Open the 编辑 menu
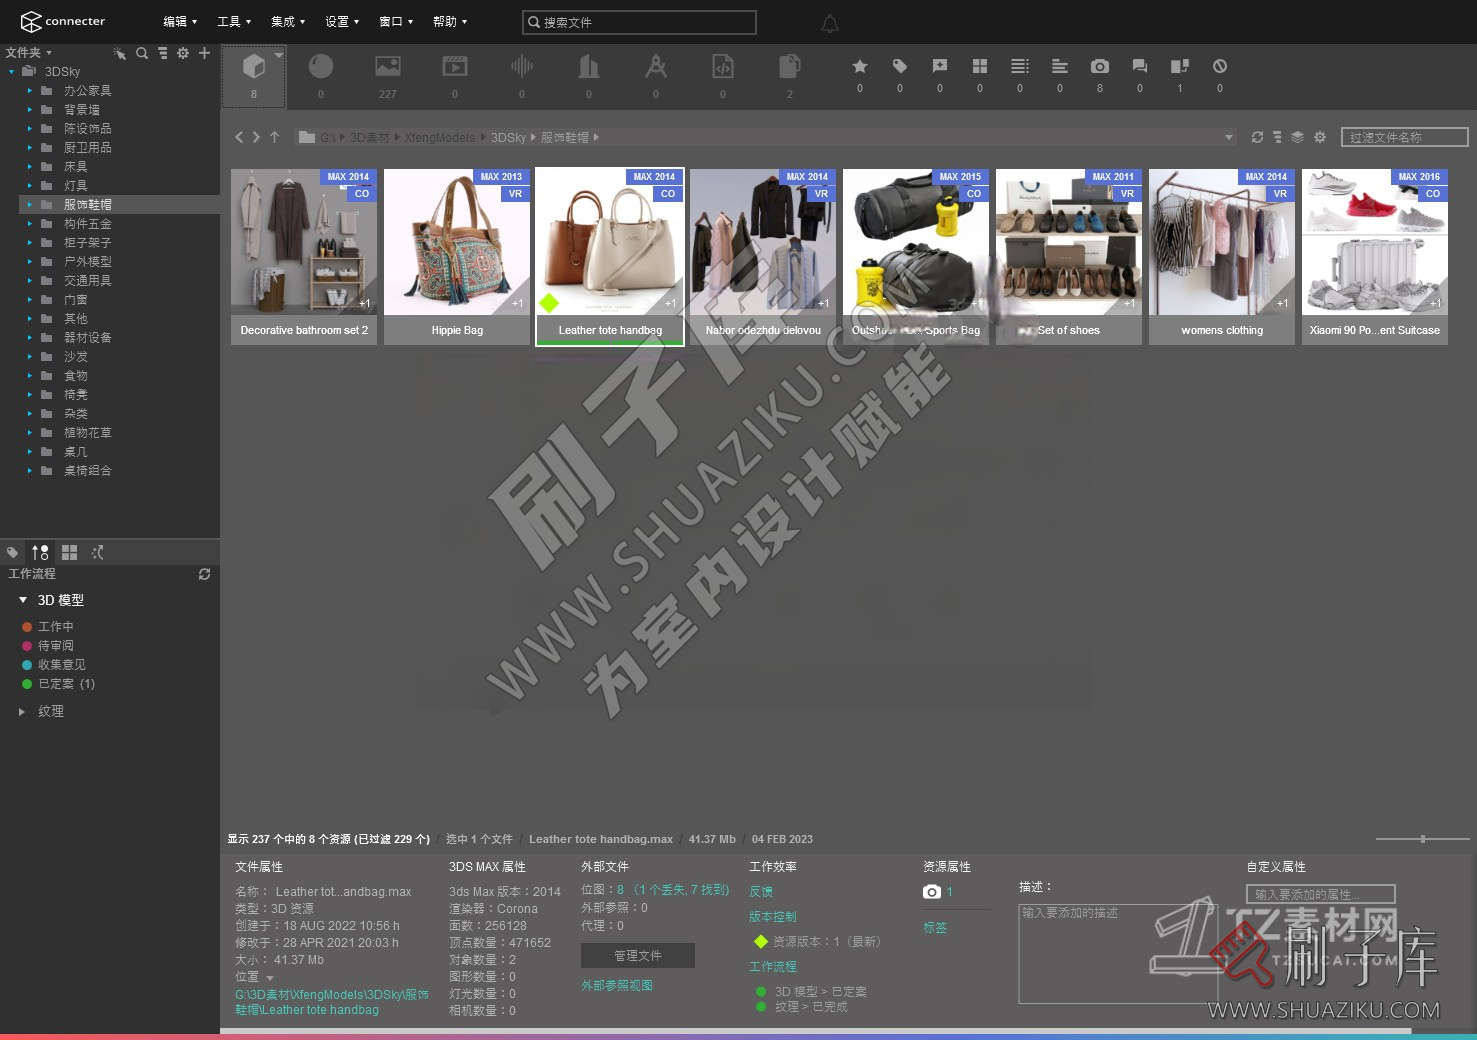 click(x=178, y=21)
